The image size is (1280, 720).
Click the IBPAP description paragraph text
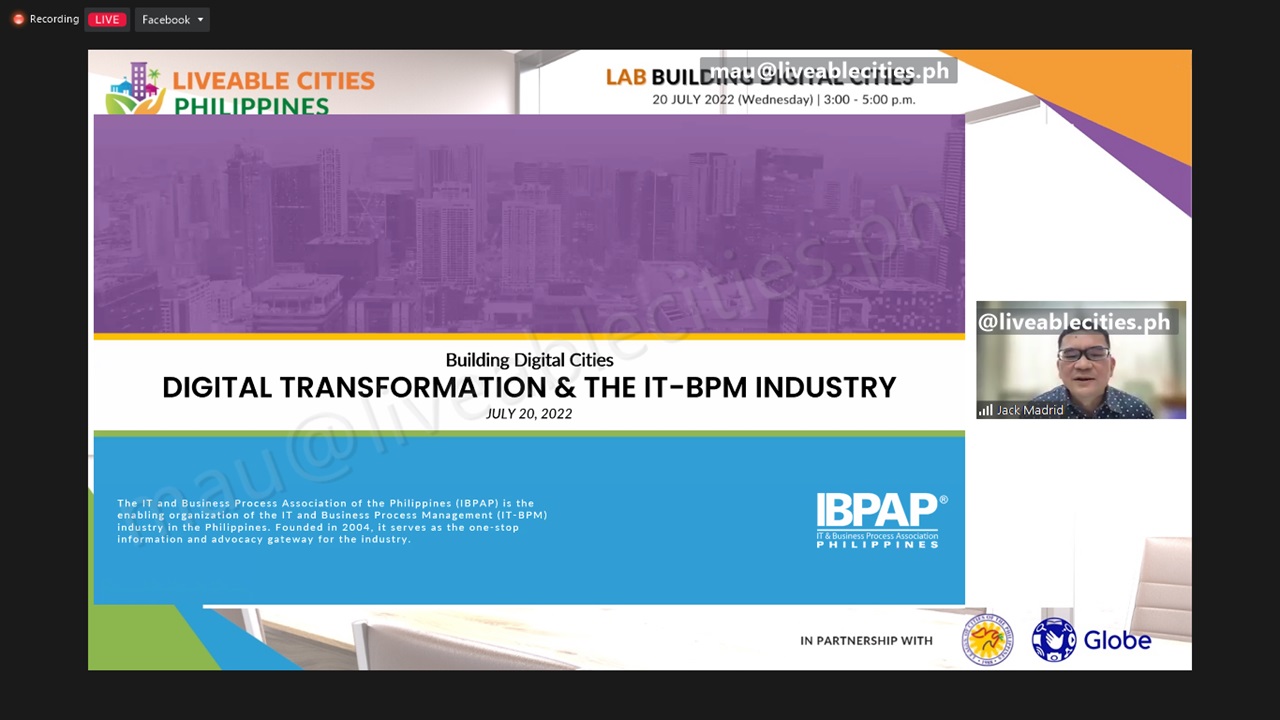[x=332, y=521]
